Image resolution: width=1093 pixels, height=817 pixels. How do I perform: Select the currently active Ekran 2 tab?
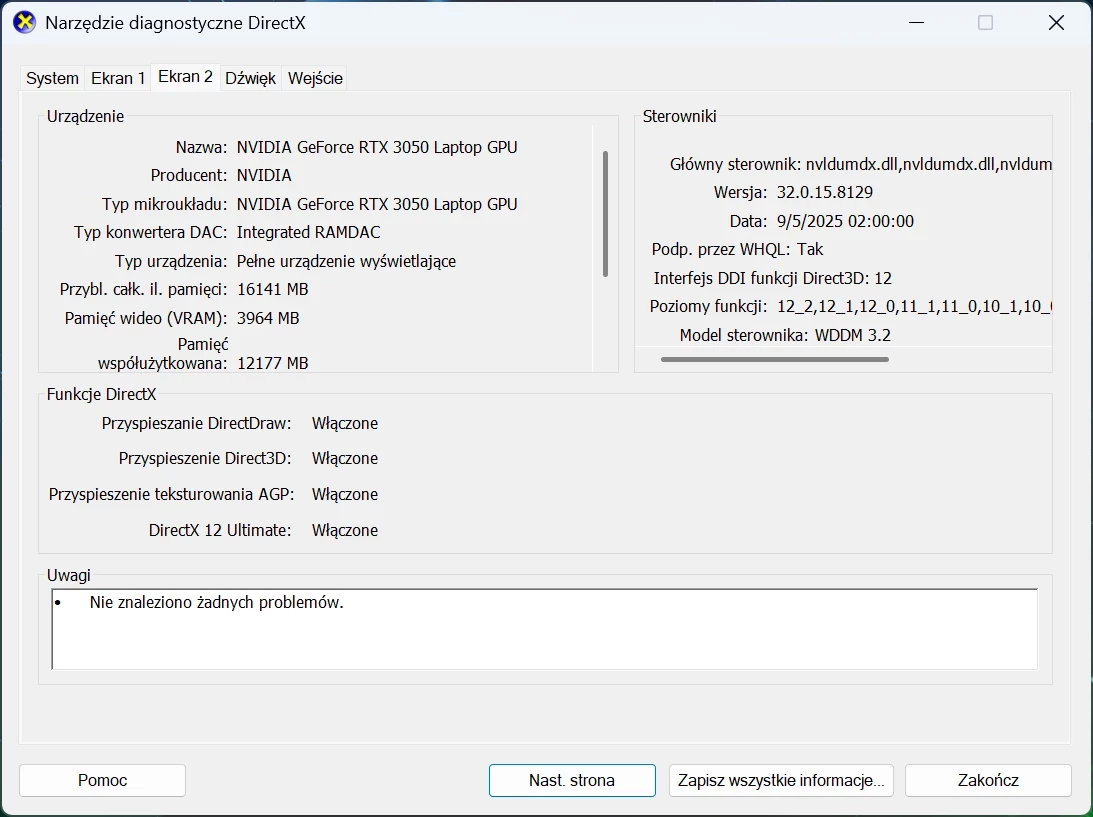point(184,76)
